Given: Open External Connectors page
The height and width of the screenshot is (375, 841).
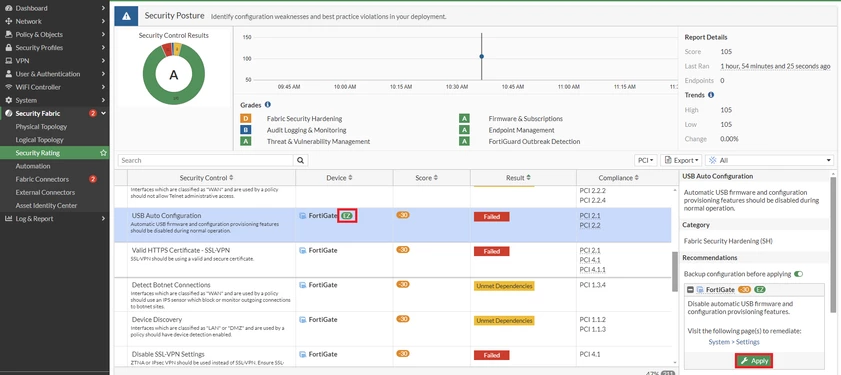Looking at the screenshot, I should point(46,192).
